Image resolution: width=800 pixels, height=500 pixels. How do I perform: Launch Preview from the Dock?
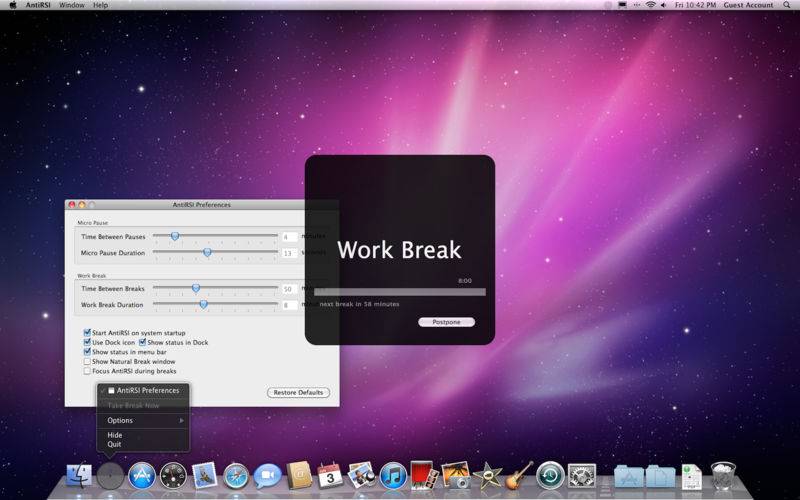click(362, 474)
